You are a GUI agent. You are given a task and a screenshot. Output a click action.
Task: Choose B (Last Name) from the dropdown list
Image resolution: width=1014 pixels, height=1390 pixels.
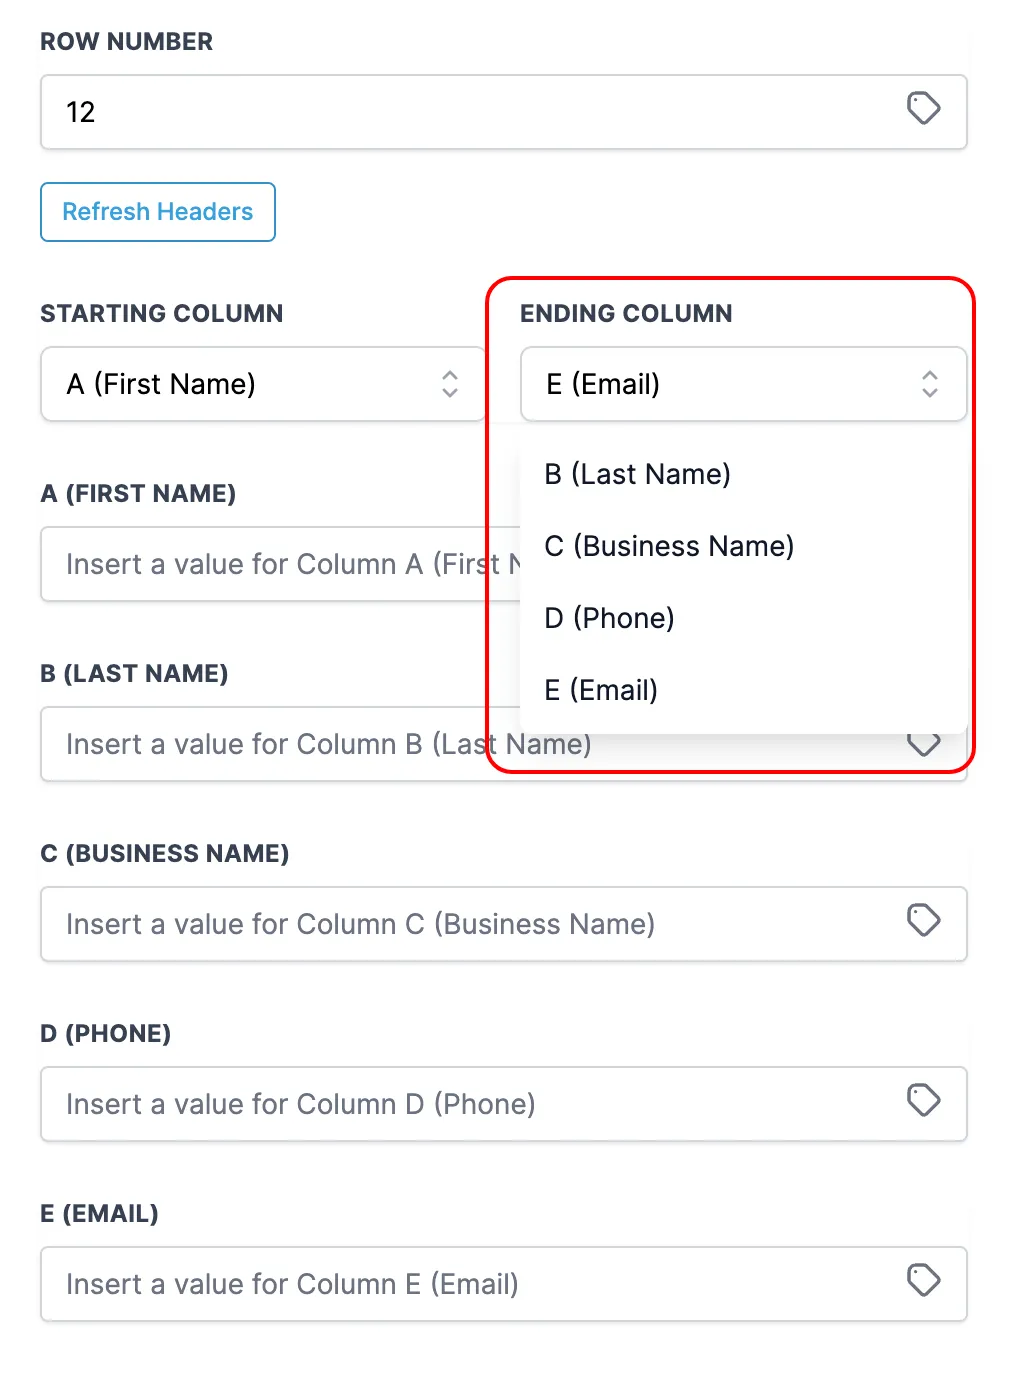point(638,474)
